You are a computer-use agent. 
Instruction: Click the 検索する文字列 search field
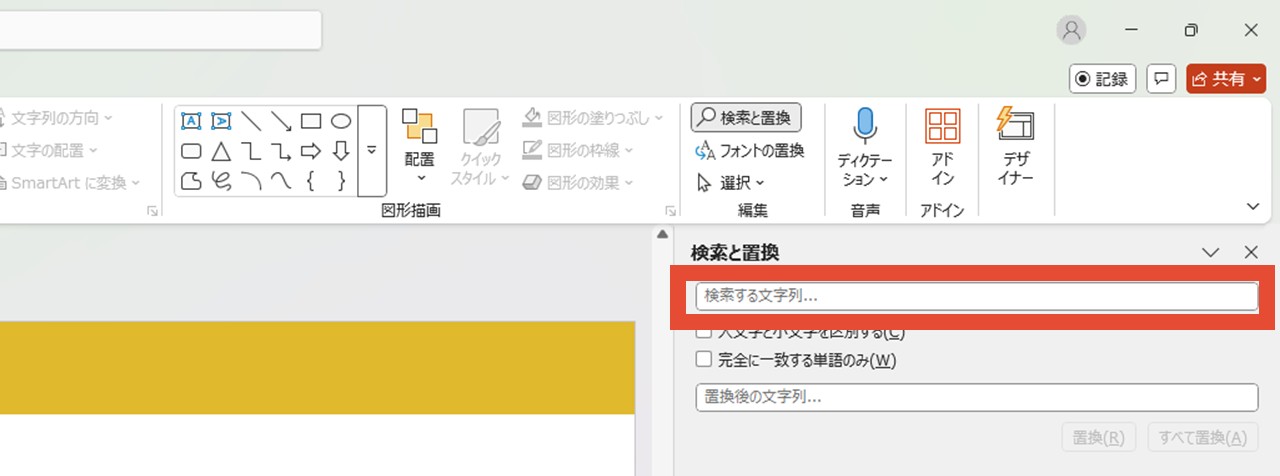click(976, 296)
